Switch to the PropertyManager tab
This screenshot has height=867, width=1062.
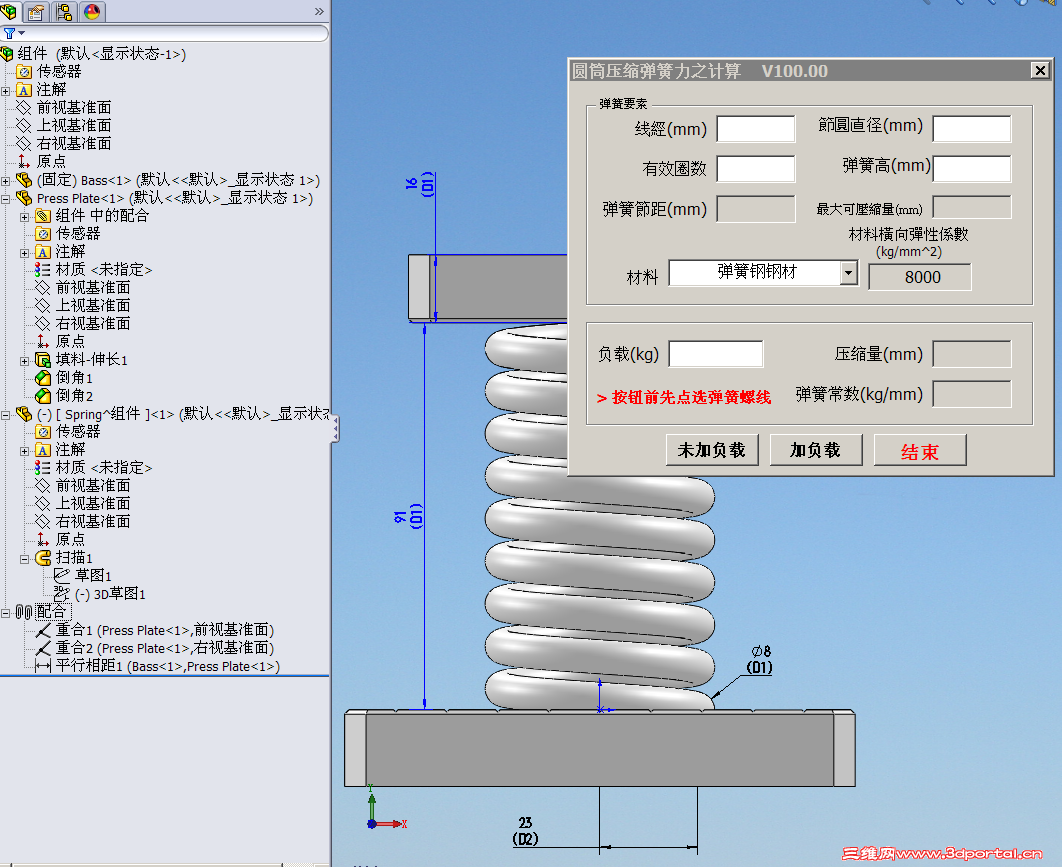[36, 12]
